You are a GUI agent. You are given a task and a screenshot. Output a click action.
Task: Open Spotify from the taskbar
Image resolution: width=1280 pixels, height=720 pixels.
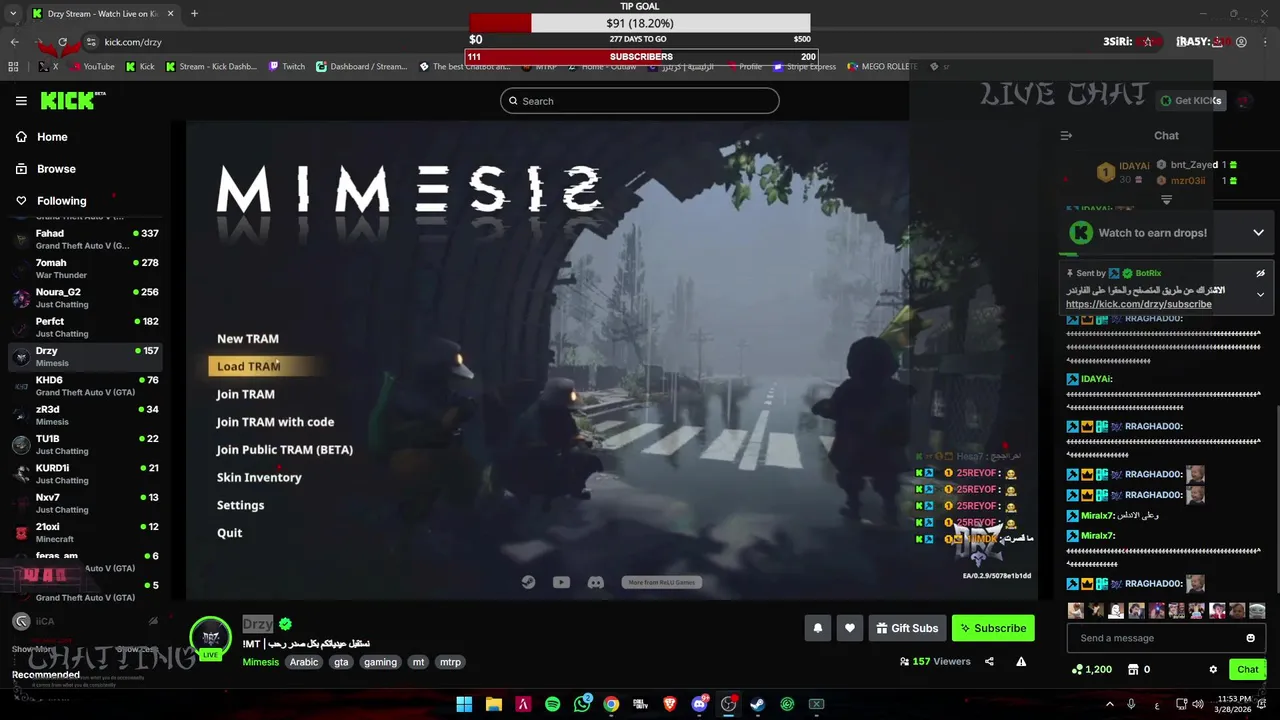coord(552,704)
